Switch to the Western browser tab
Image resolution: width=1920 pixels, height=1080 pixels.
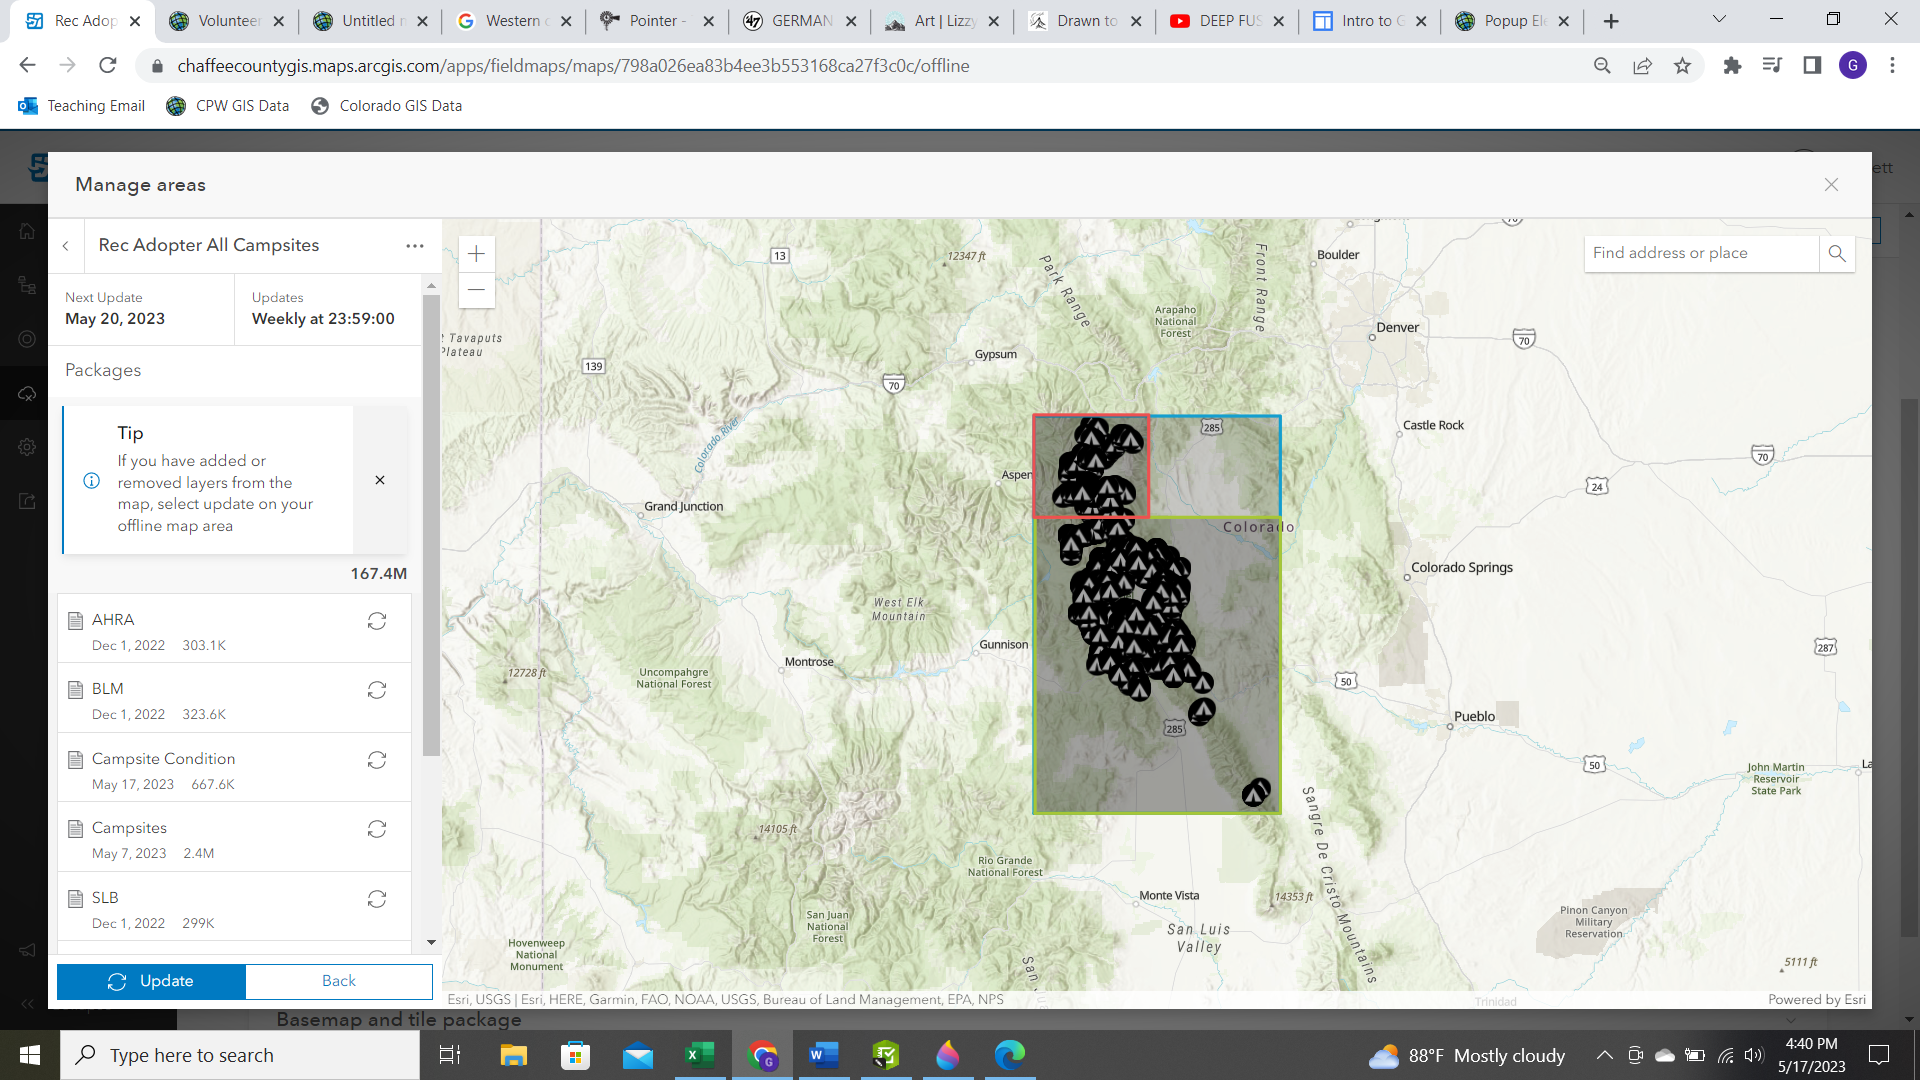point(510,21)
